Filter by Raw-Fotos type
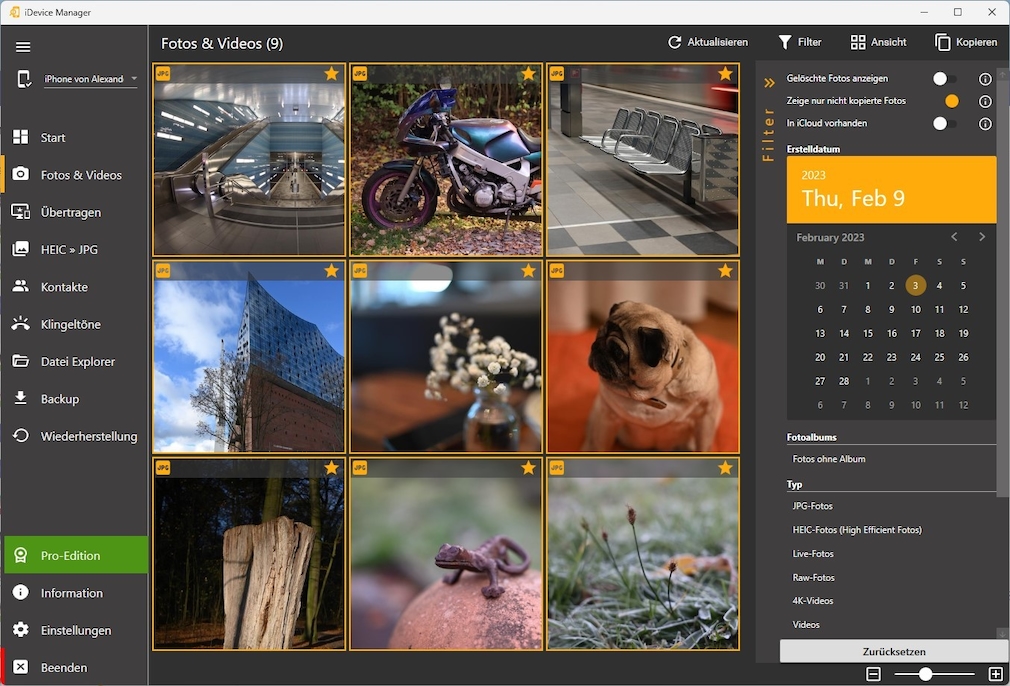 (813, 577)
